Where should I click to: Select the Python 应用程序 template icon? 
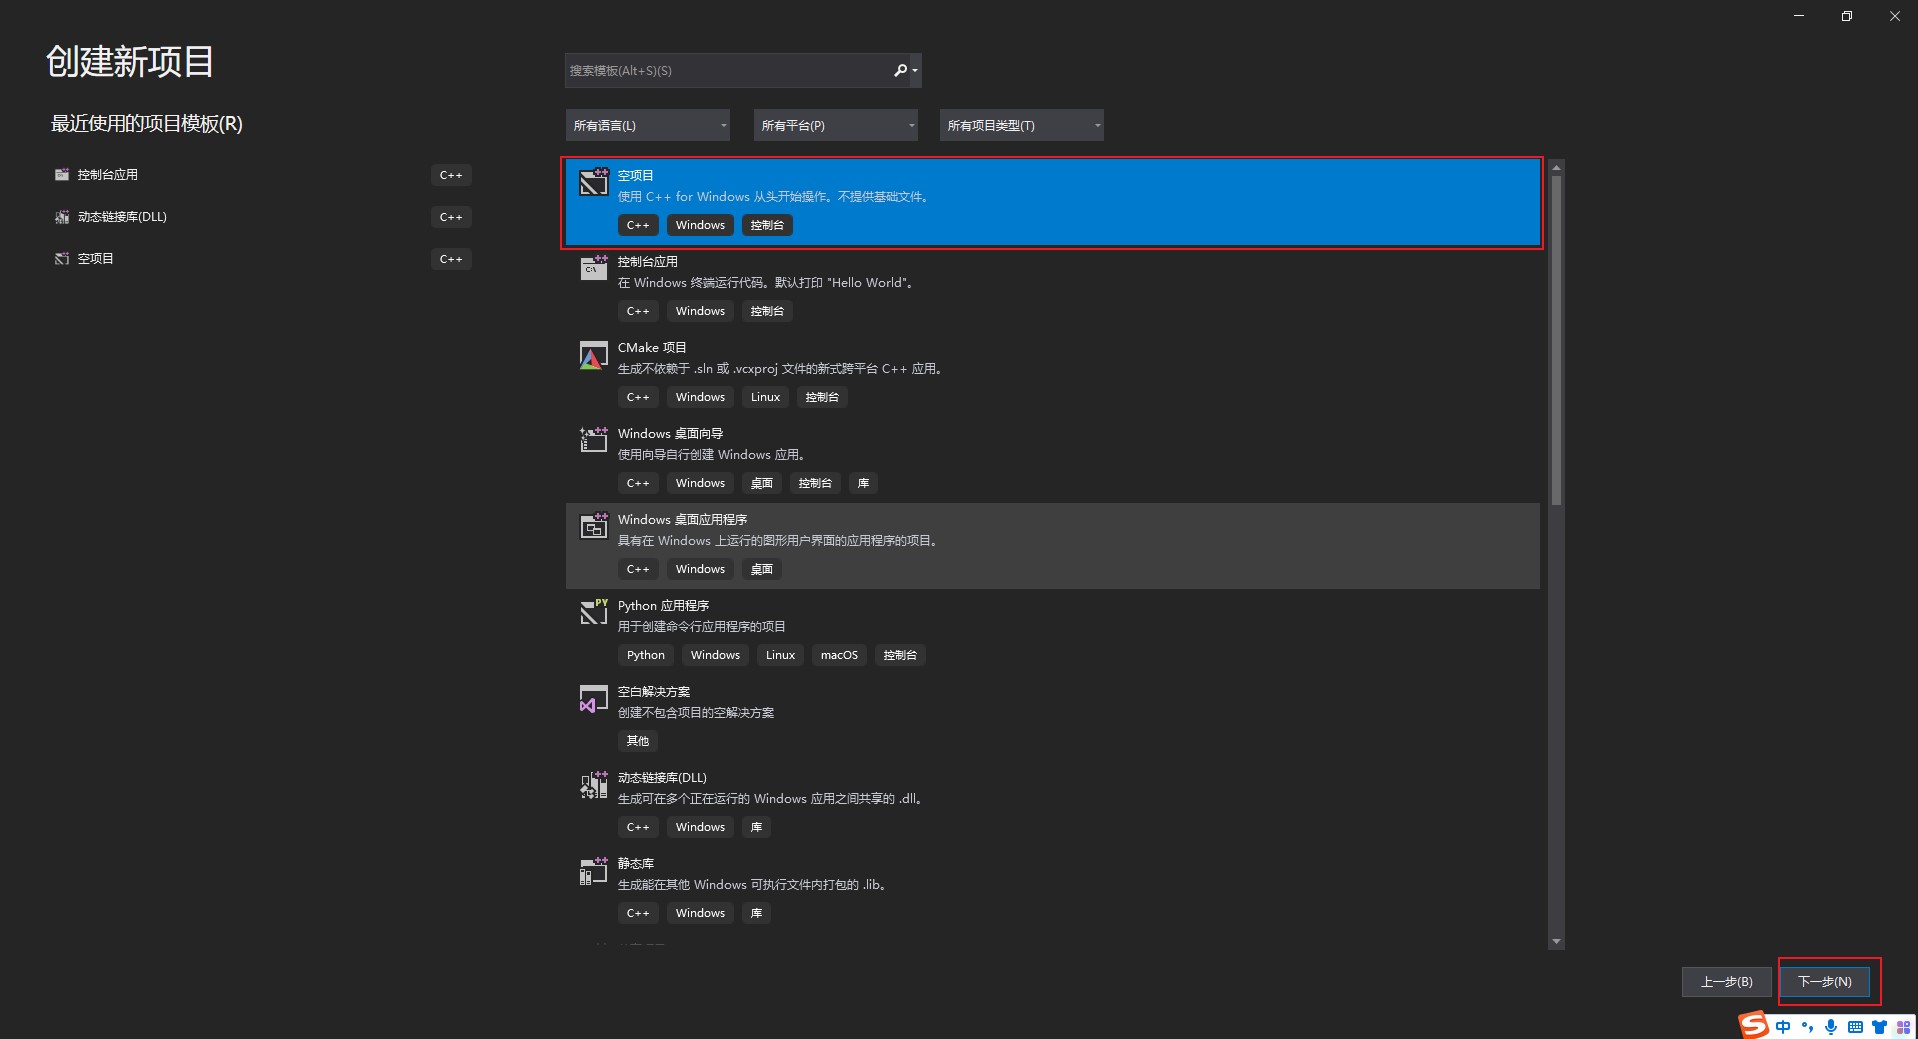pos(593,612)
